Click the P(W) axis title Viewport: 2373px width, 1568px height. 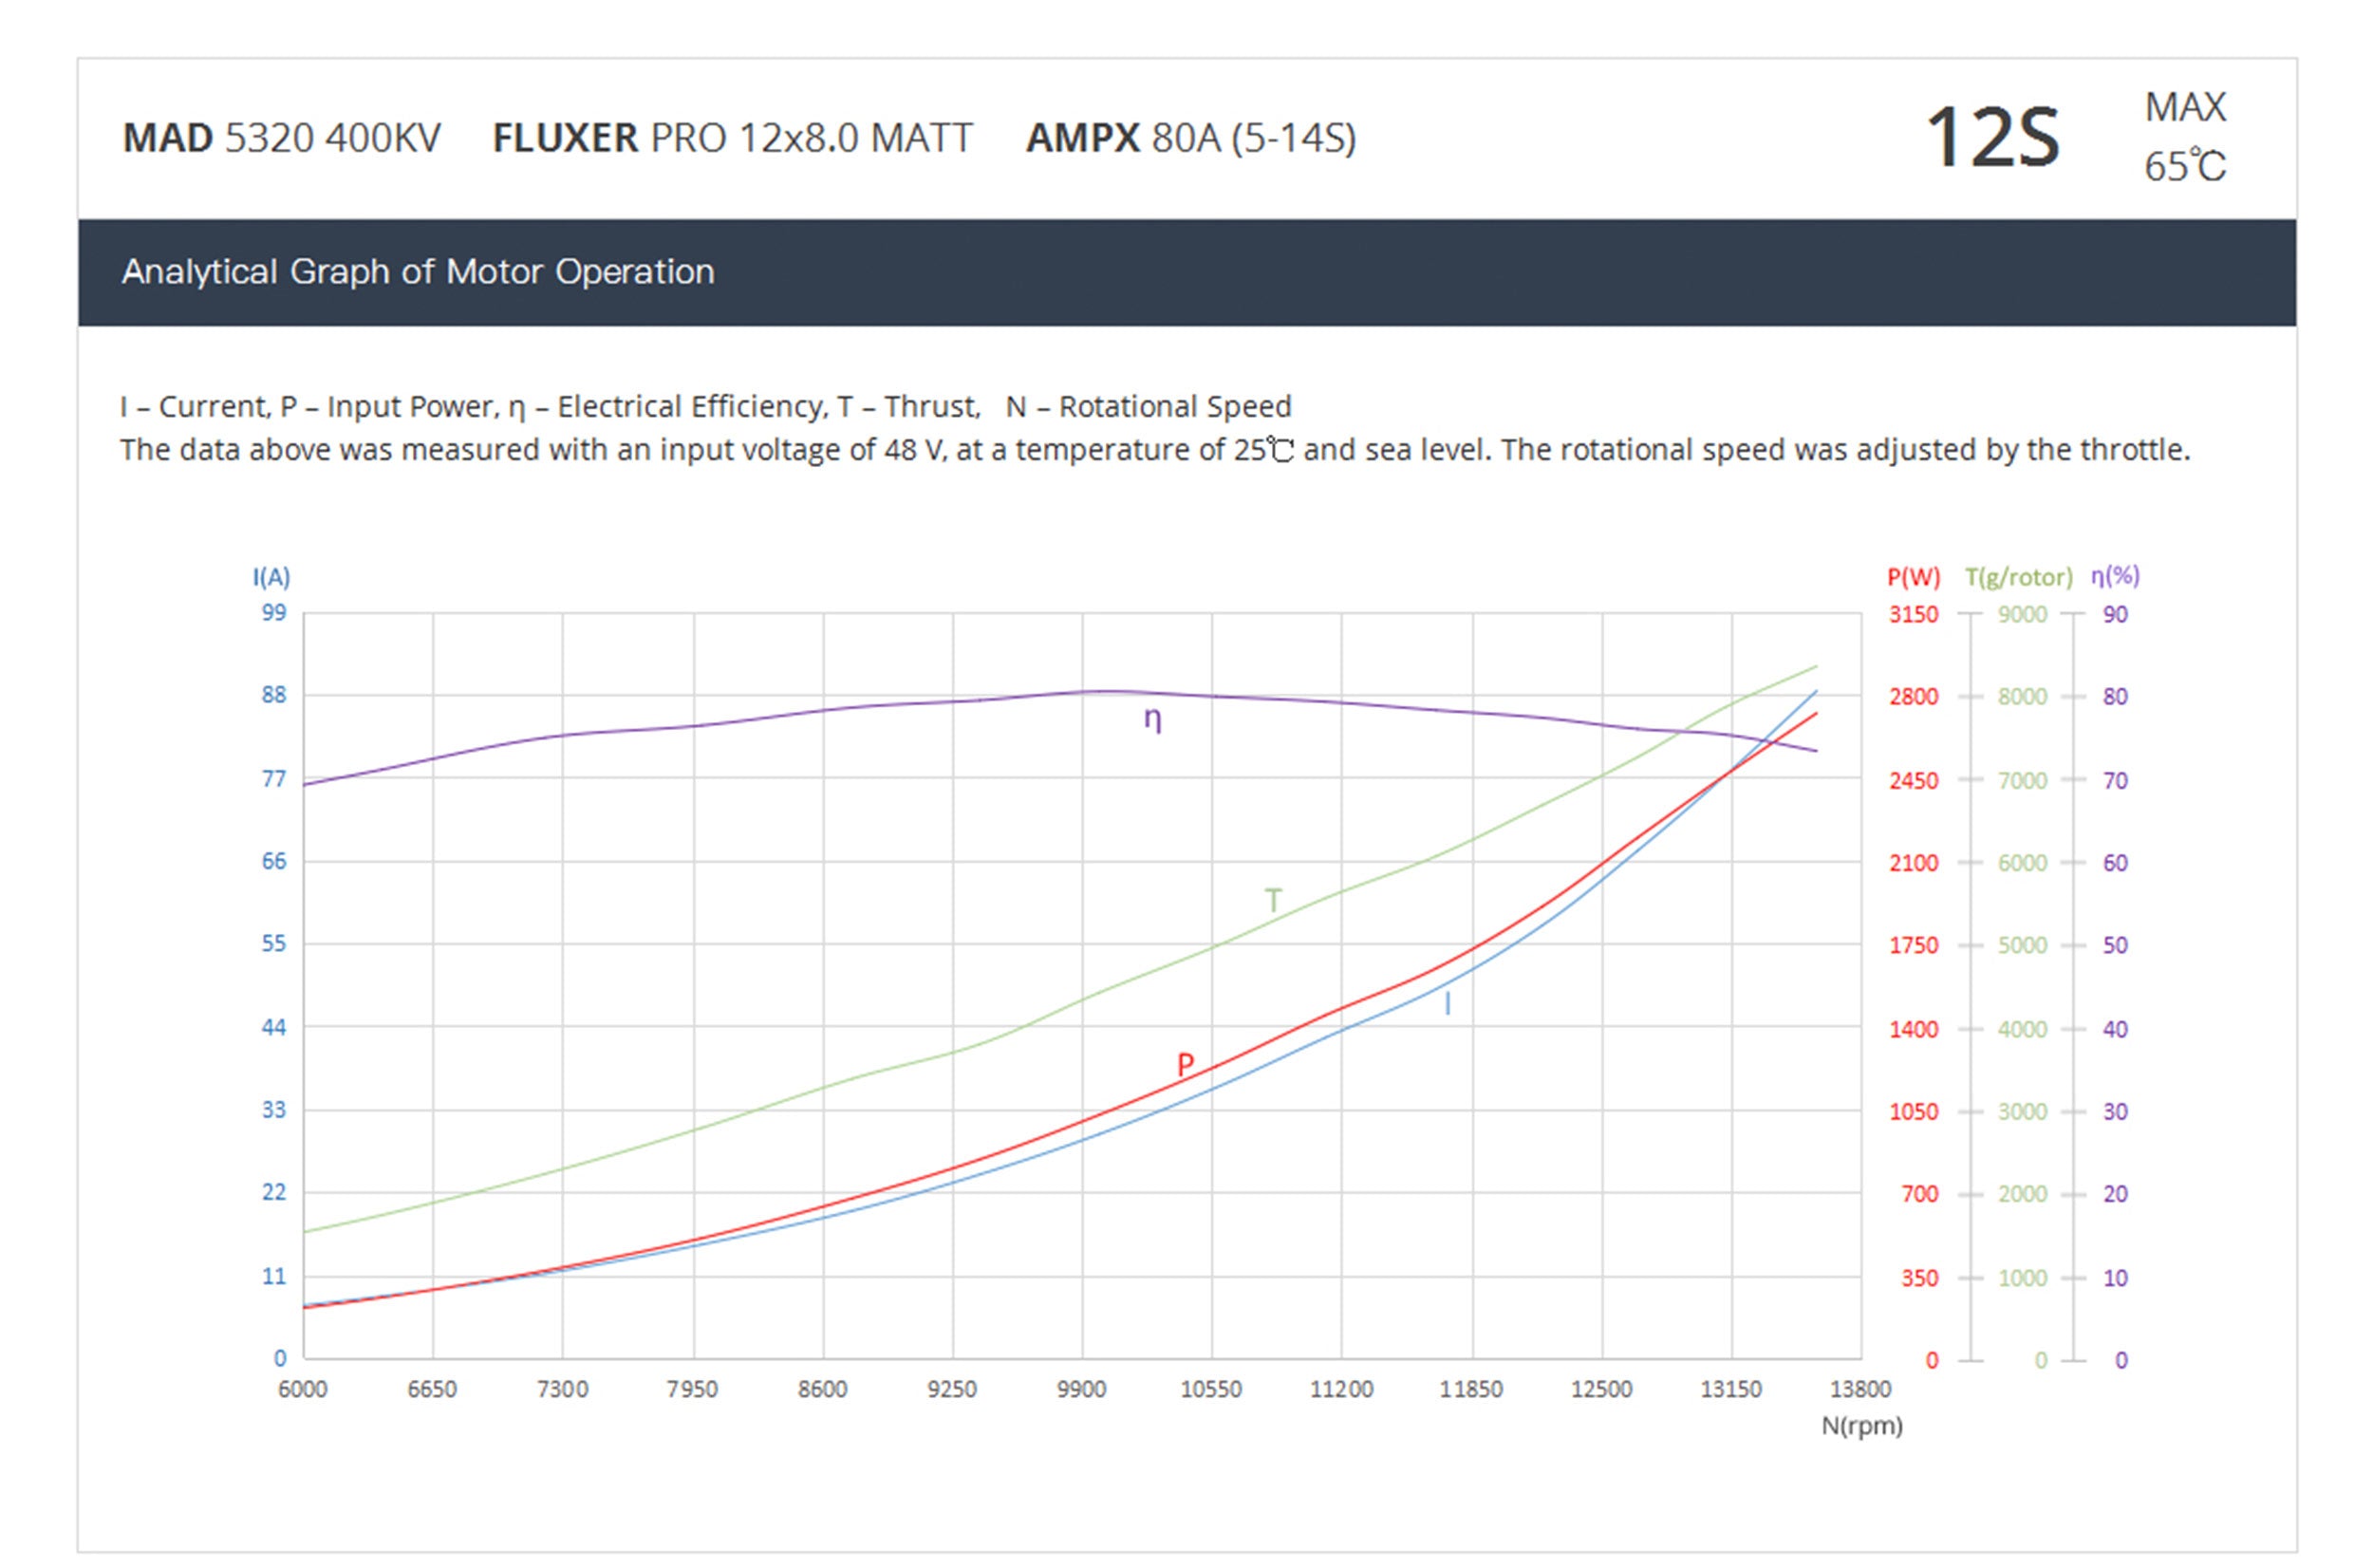tap(1913, 577)
